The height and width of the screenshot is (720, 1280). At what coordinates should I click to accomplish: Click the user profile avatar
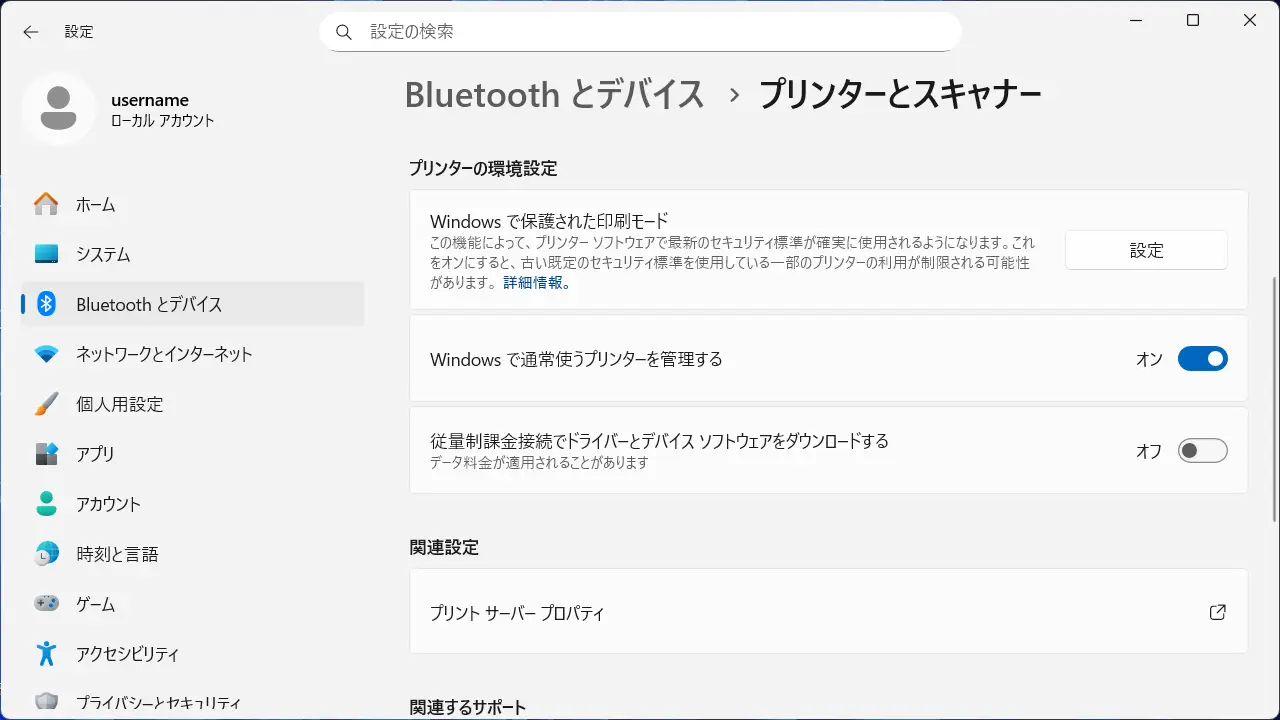click(58, 109)
